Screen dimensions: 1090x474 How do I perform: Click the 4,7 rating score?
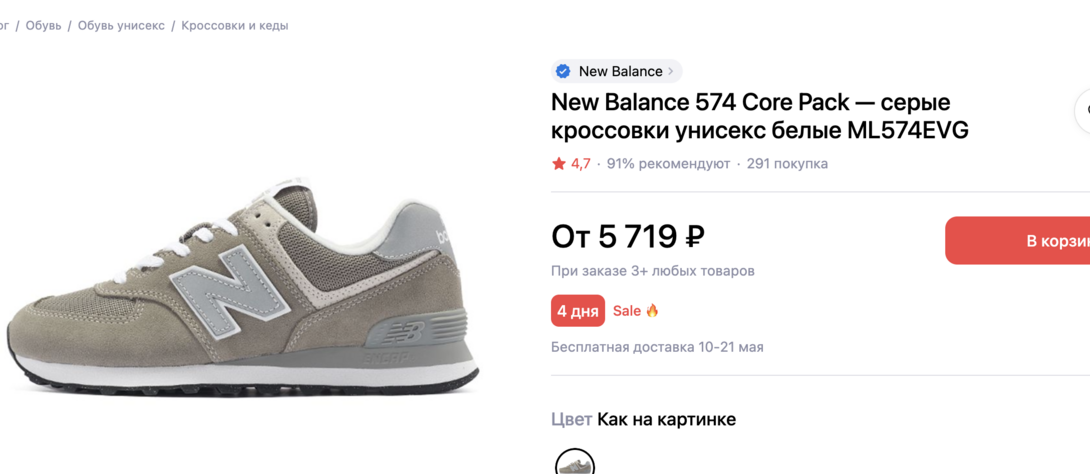(581, 164)
